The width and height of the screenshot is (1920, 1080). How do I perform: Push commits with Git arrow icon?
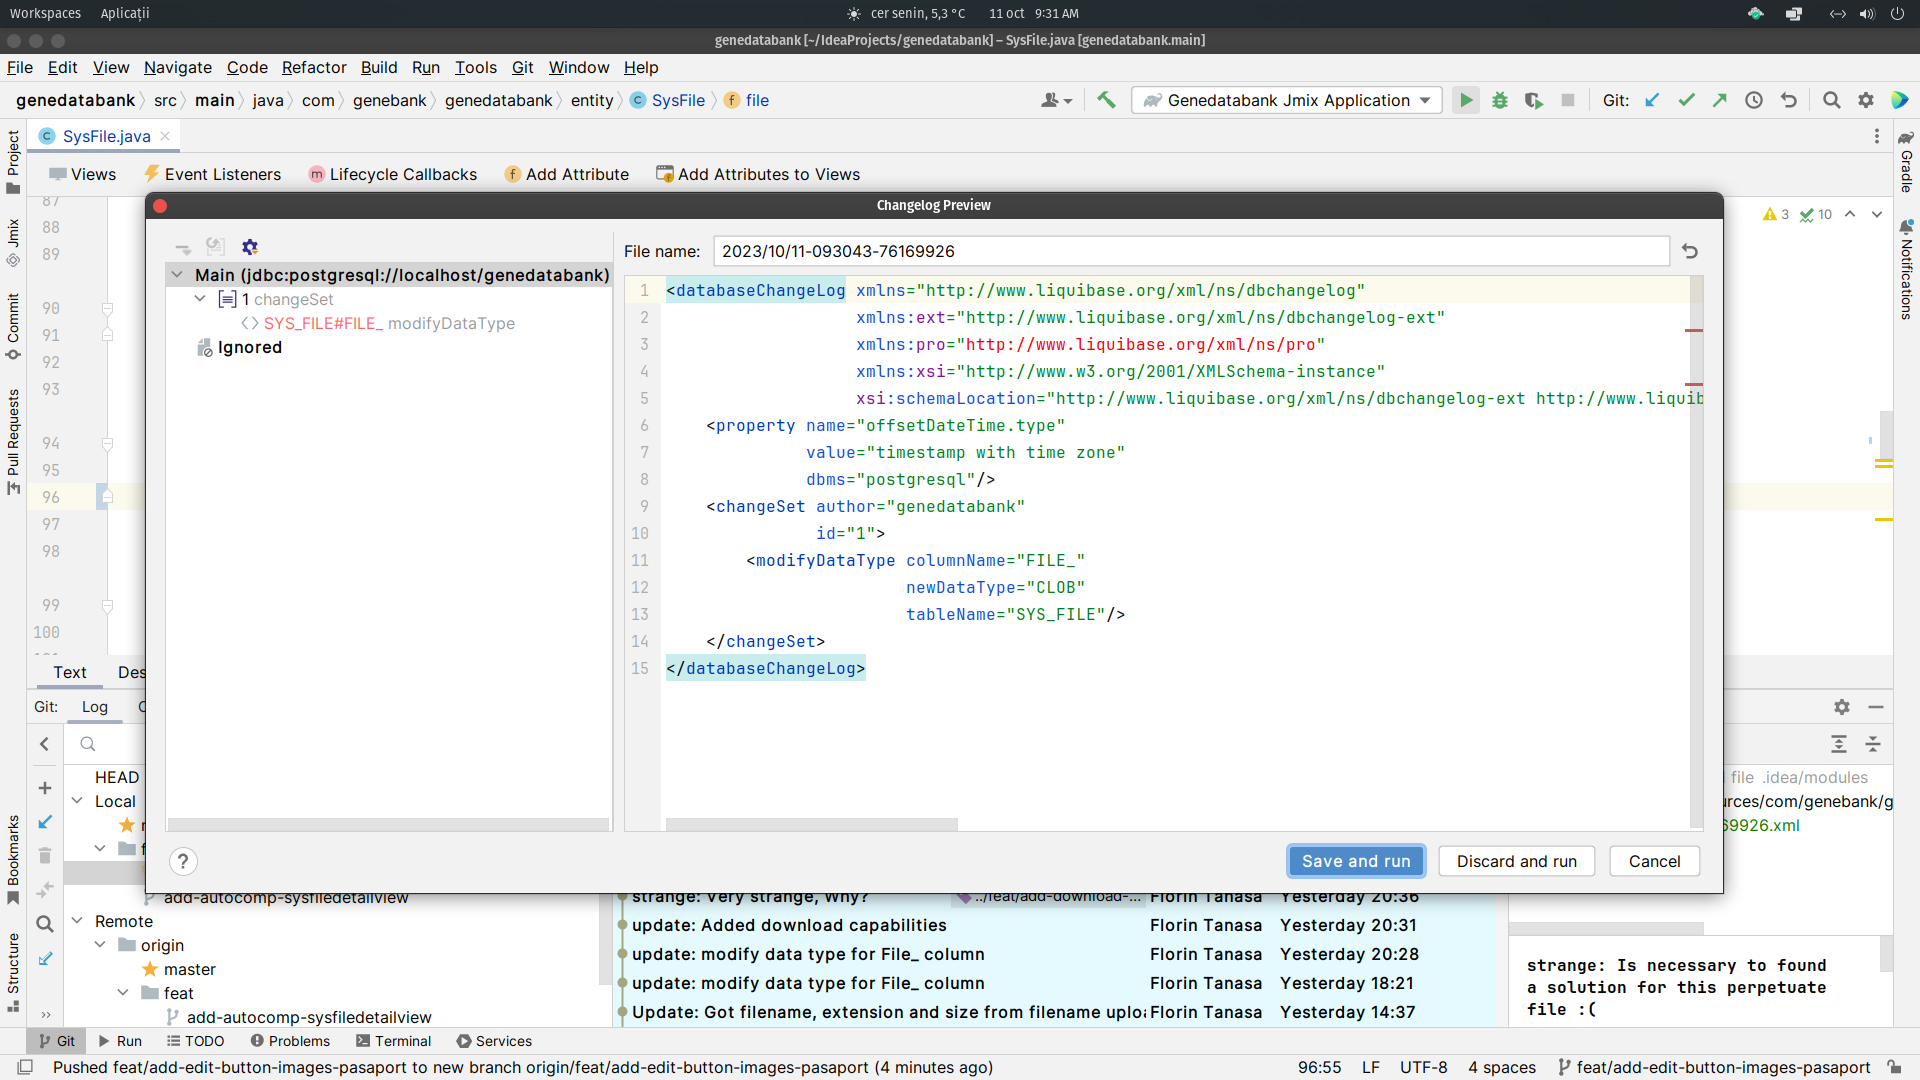[1720, 100]
